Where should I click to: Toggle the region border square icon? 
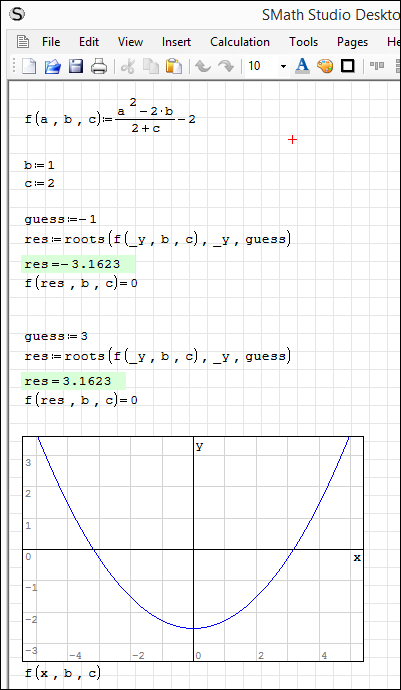tap(348, 66)
